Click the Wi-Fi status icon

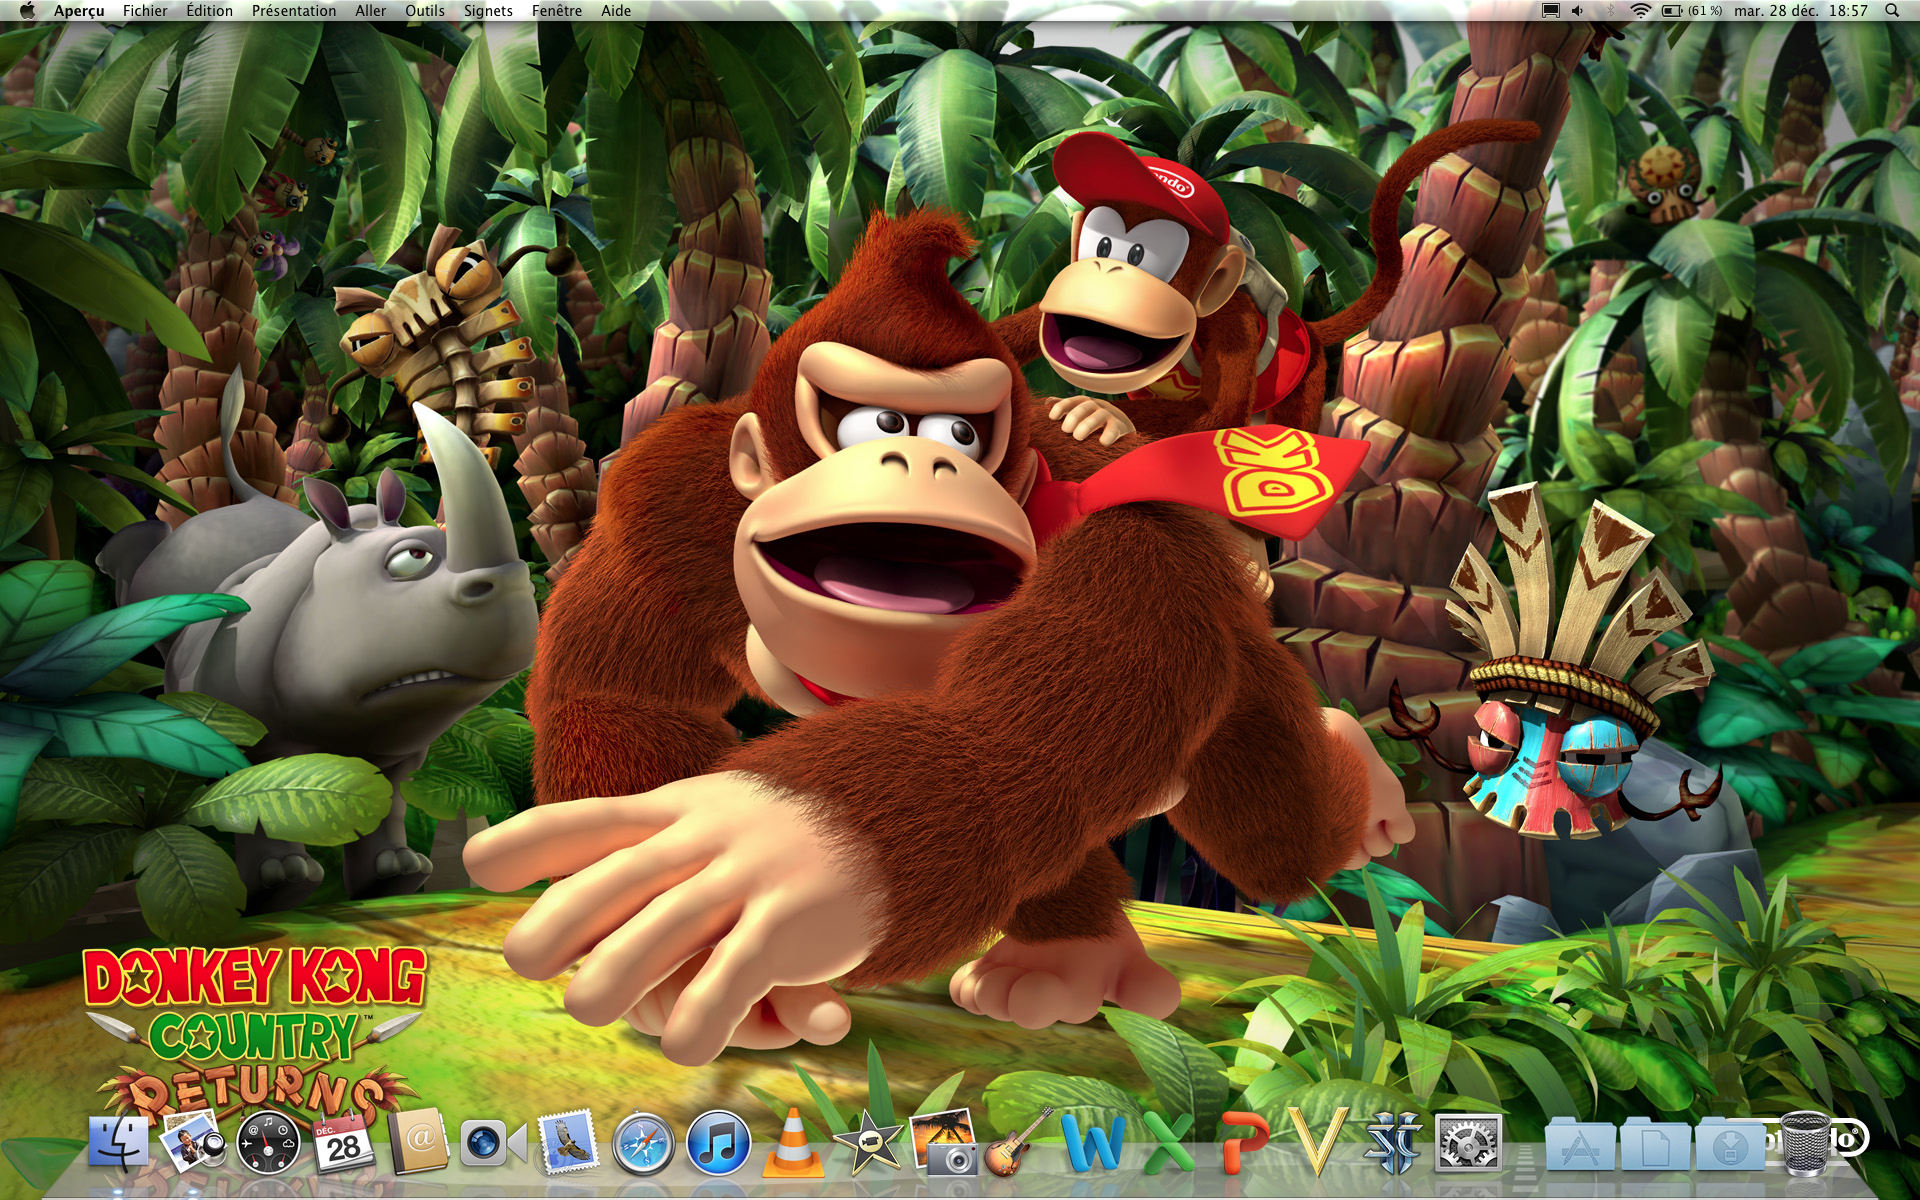(x=1640, y=11)
